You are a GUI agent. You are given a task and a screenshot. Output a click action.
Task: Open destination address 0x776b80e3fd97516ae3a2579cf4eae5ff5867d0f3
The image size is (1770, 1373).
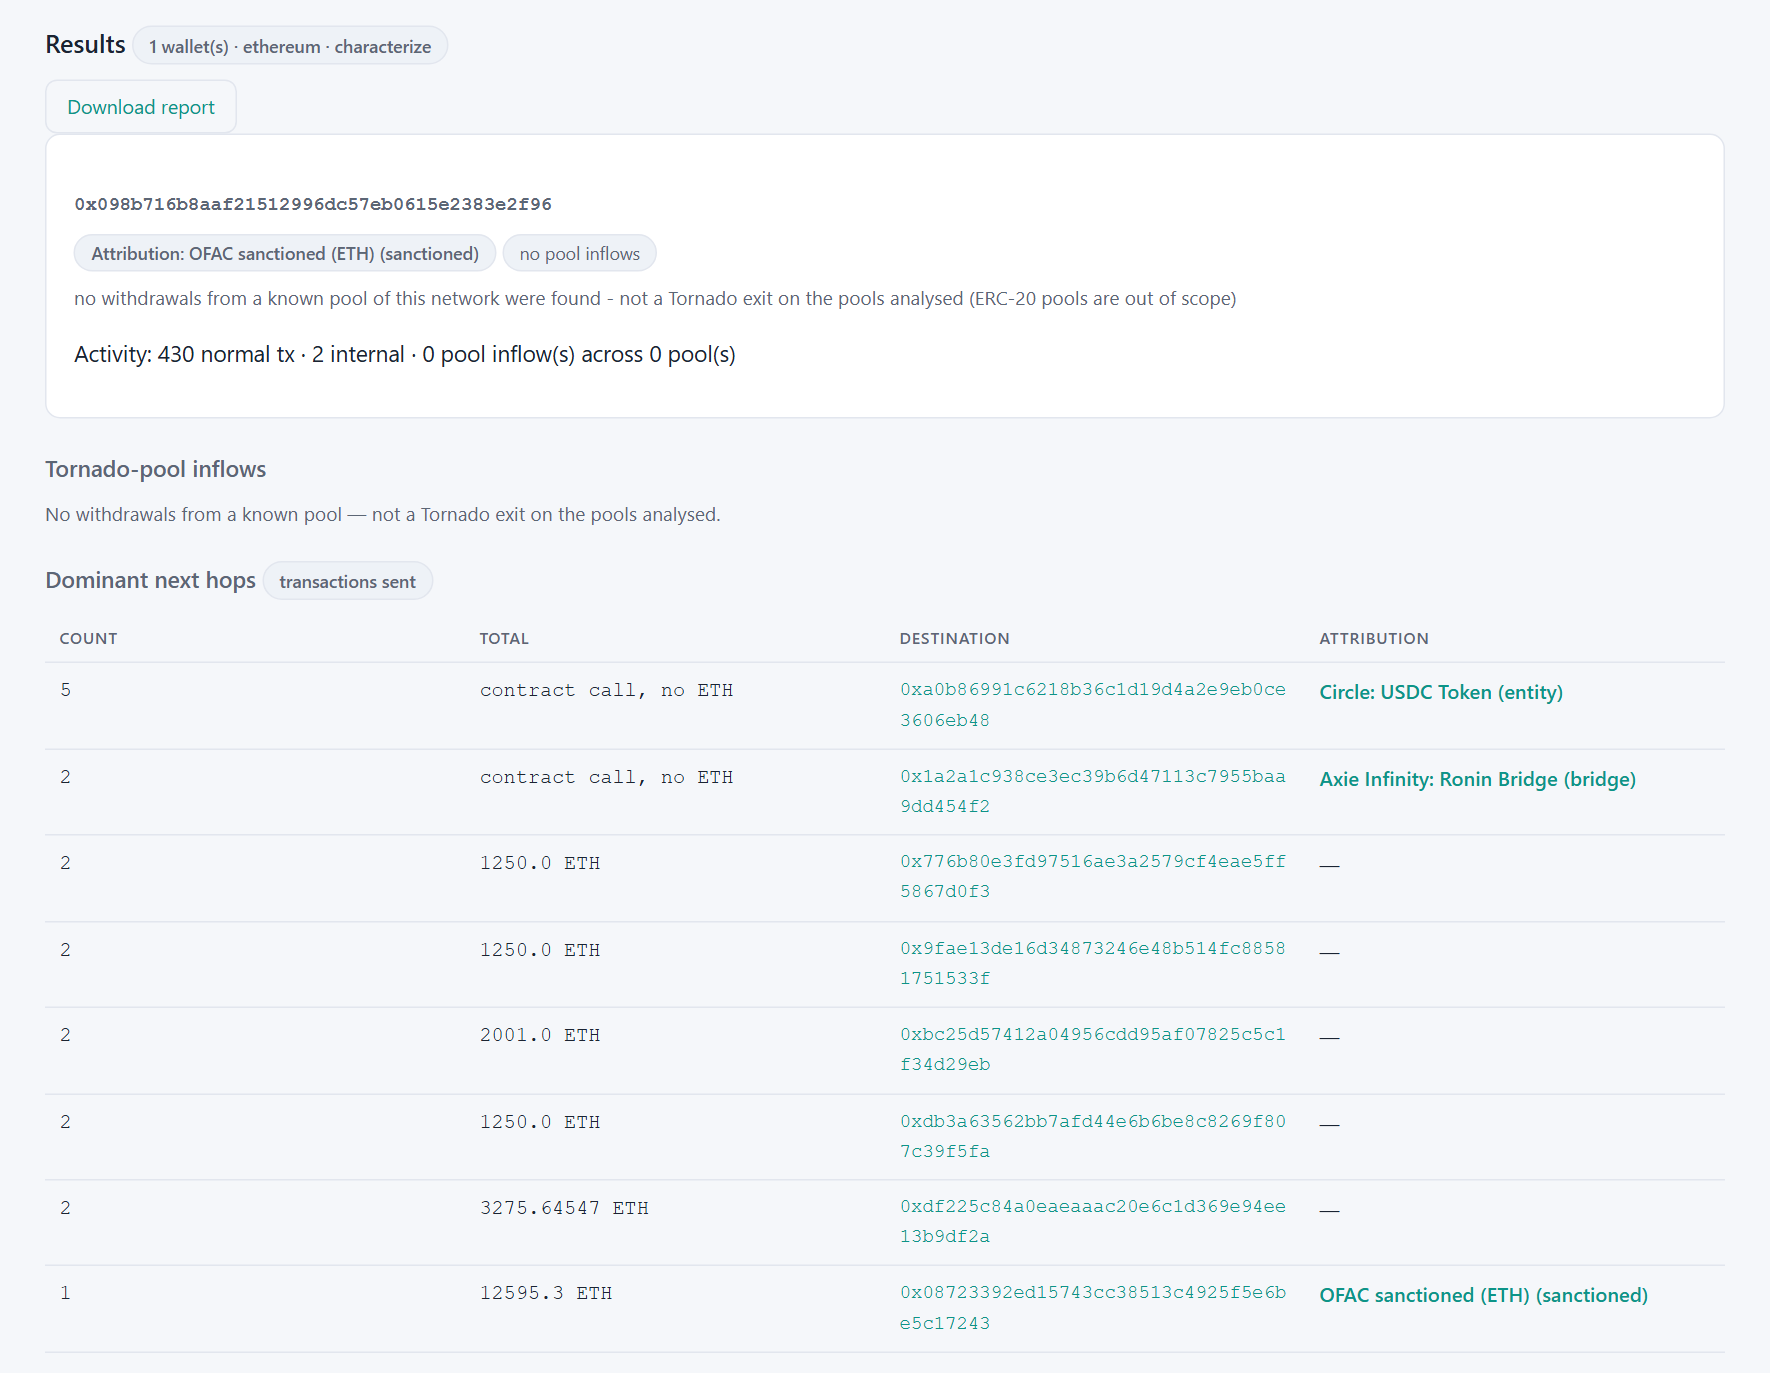pyautogui.click(x=1093, y=877)
